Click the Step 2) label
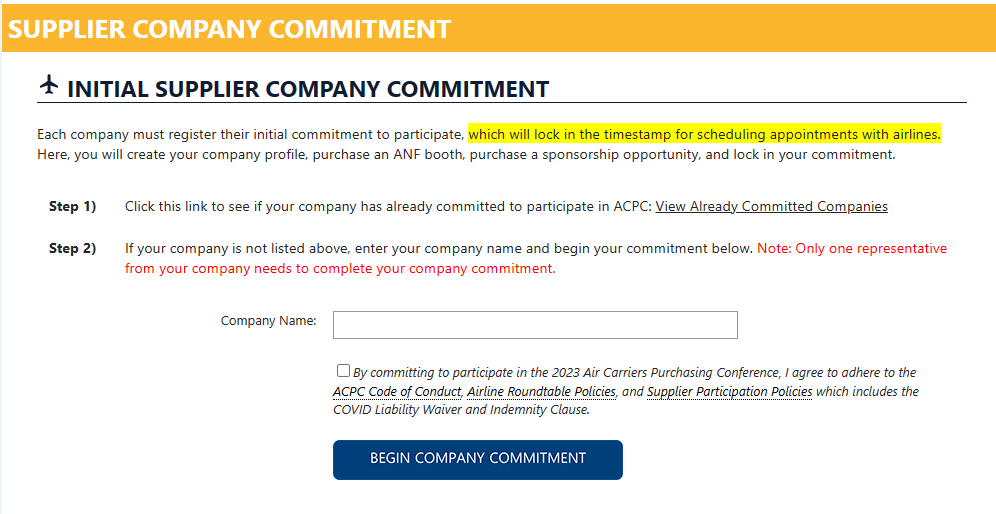 pyautogui.click(x=72, y=248)
